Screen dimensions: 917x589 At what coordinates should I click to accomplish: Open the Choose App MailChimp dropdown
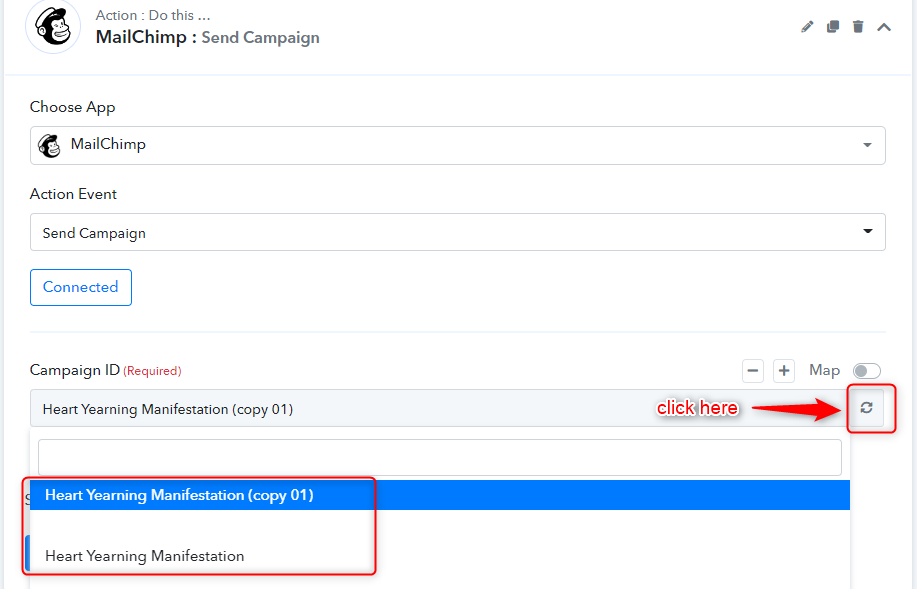(457, 145)
